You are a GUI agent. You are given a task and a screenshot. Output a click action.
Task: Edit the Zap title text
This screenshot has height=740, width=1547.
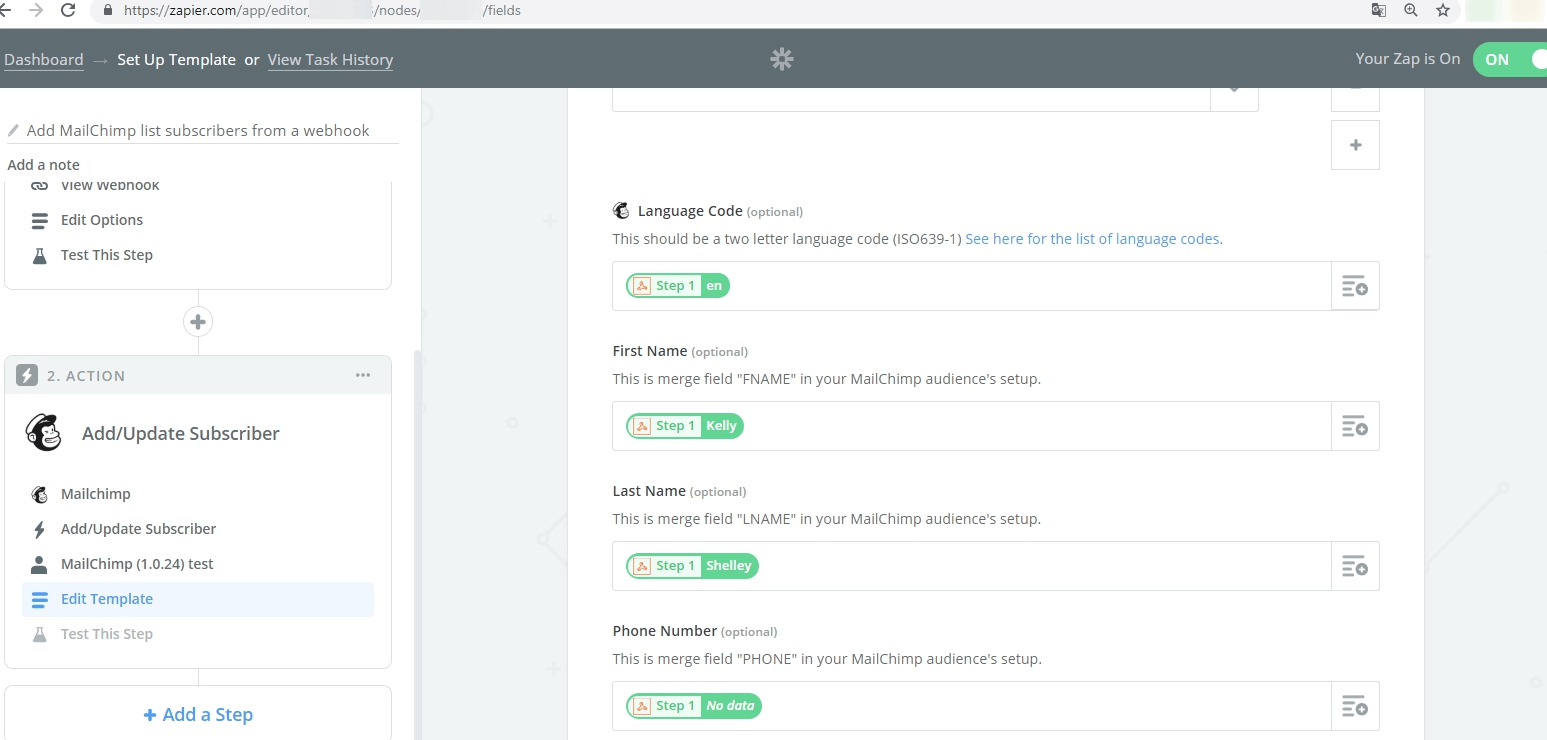tap(198, 130)
